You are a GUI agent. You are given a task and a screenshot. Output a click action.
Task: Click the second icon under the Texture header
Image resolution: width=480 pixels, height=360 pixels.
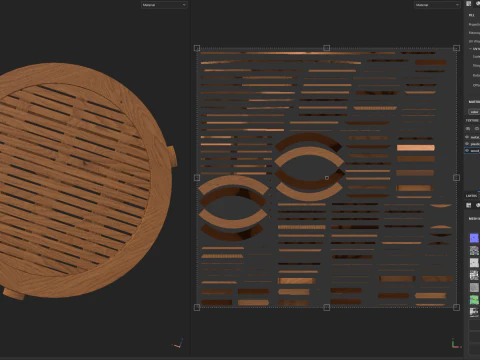(x=477, y=128)
